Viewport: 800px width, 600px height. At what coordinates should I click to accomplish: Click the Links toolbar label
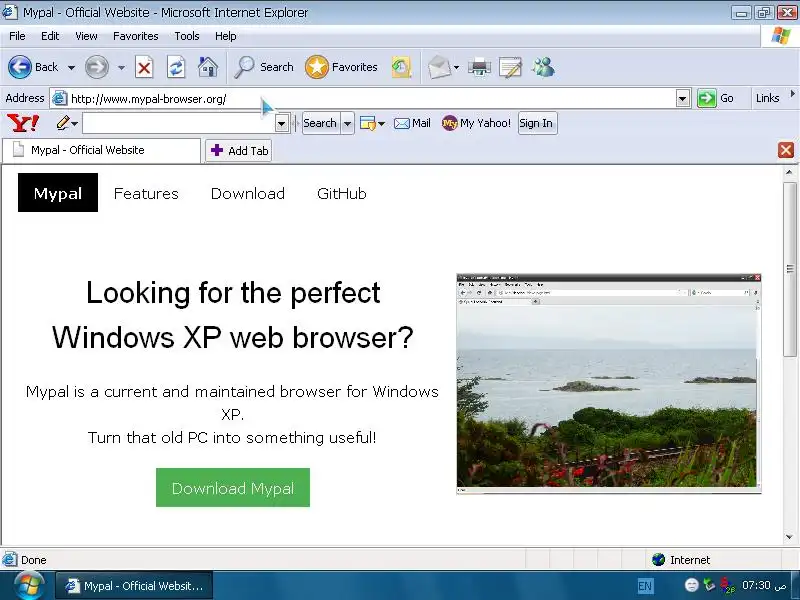(x=767, y=98)
